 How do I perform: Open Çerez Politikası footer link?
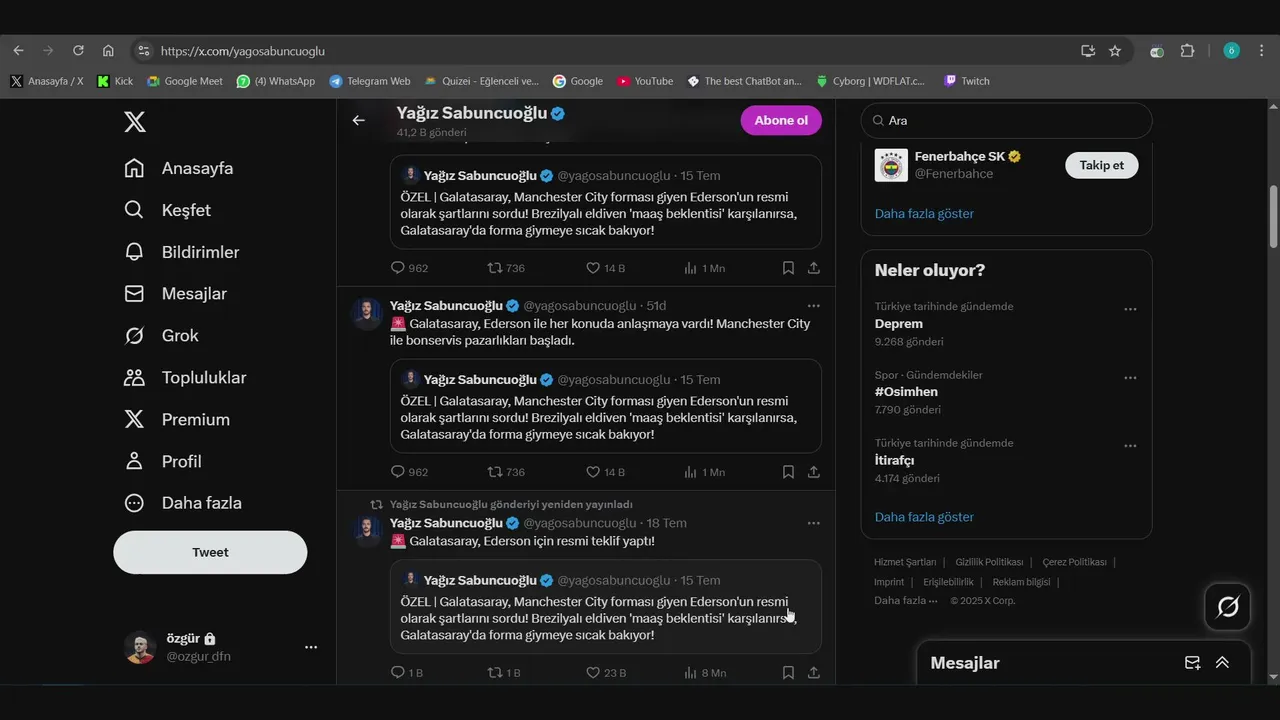(x=1074, y=562)
